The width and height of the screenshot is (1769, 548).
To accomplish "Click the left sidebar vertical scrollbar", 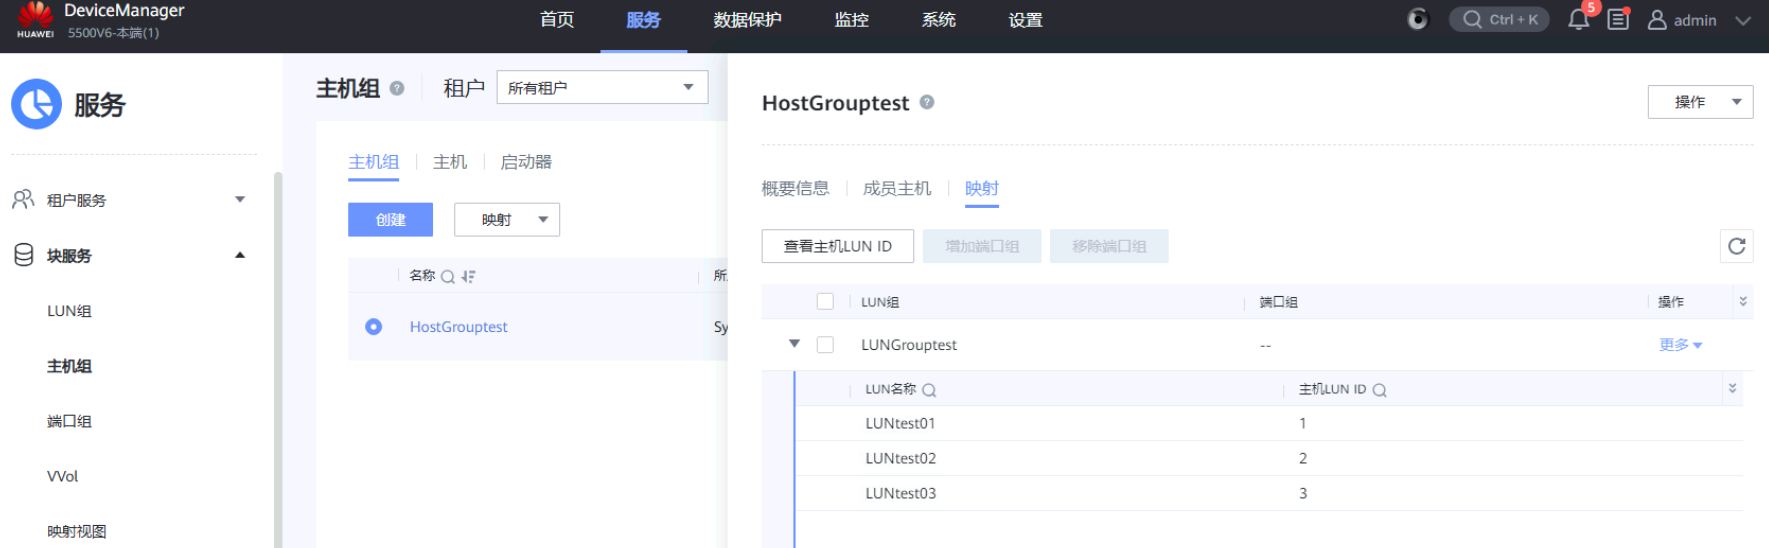I will [x=278, y=350].
